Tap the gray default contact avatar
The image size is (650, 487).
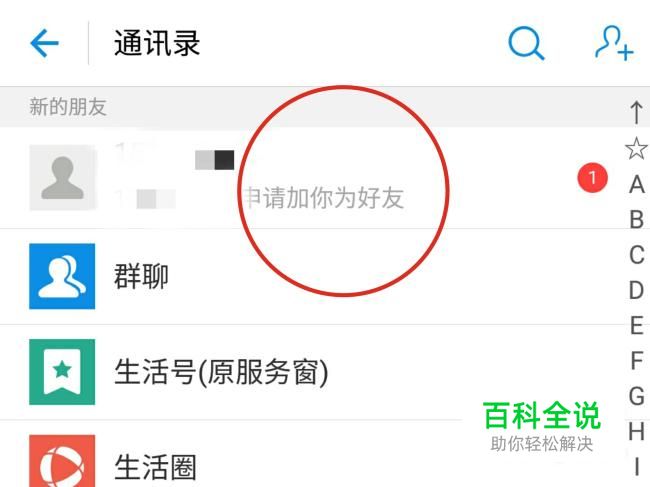(62, 177)
